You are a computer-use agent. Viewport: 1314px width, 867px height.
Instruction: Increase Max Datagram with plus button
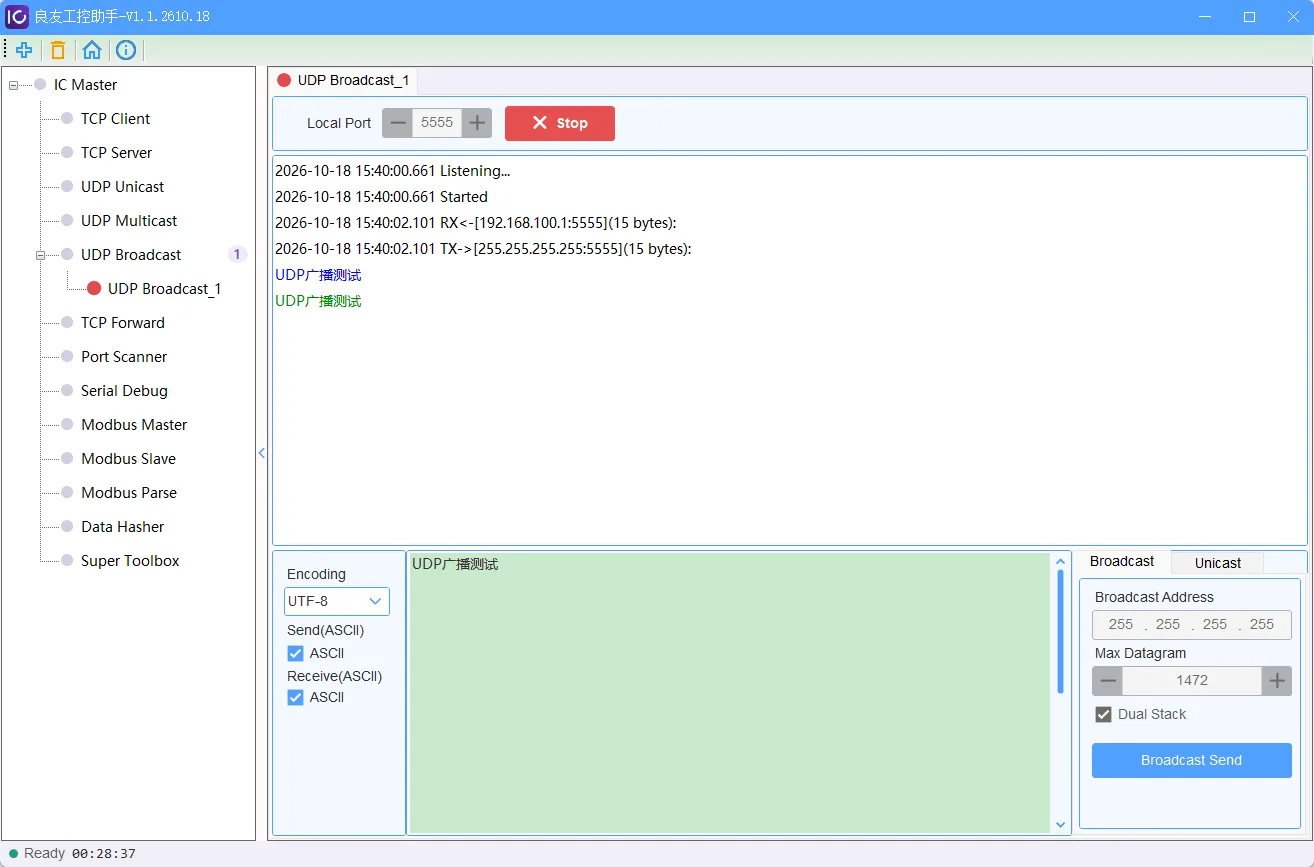pos(1277,681)
